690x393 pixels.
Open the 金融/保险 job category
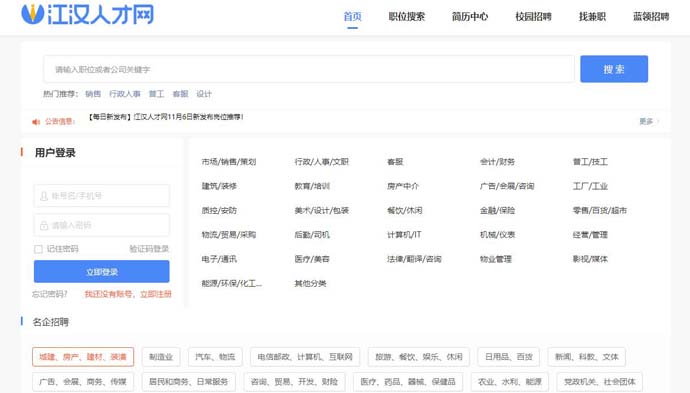497,210
